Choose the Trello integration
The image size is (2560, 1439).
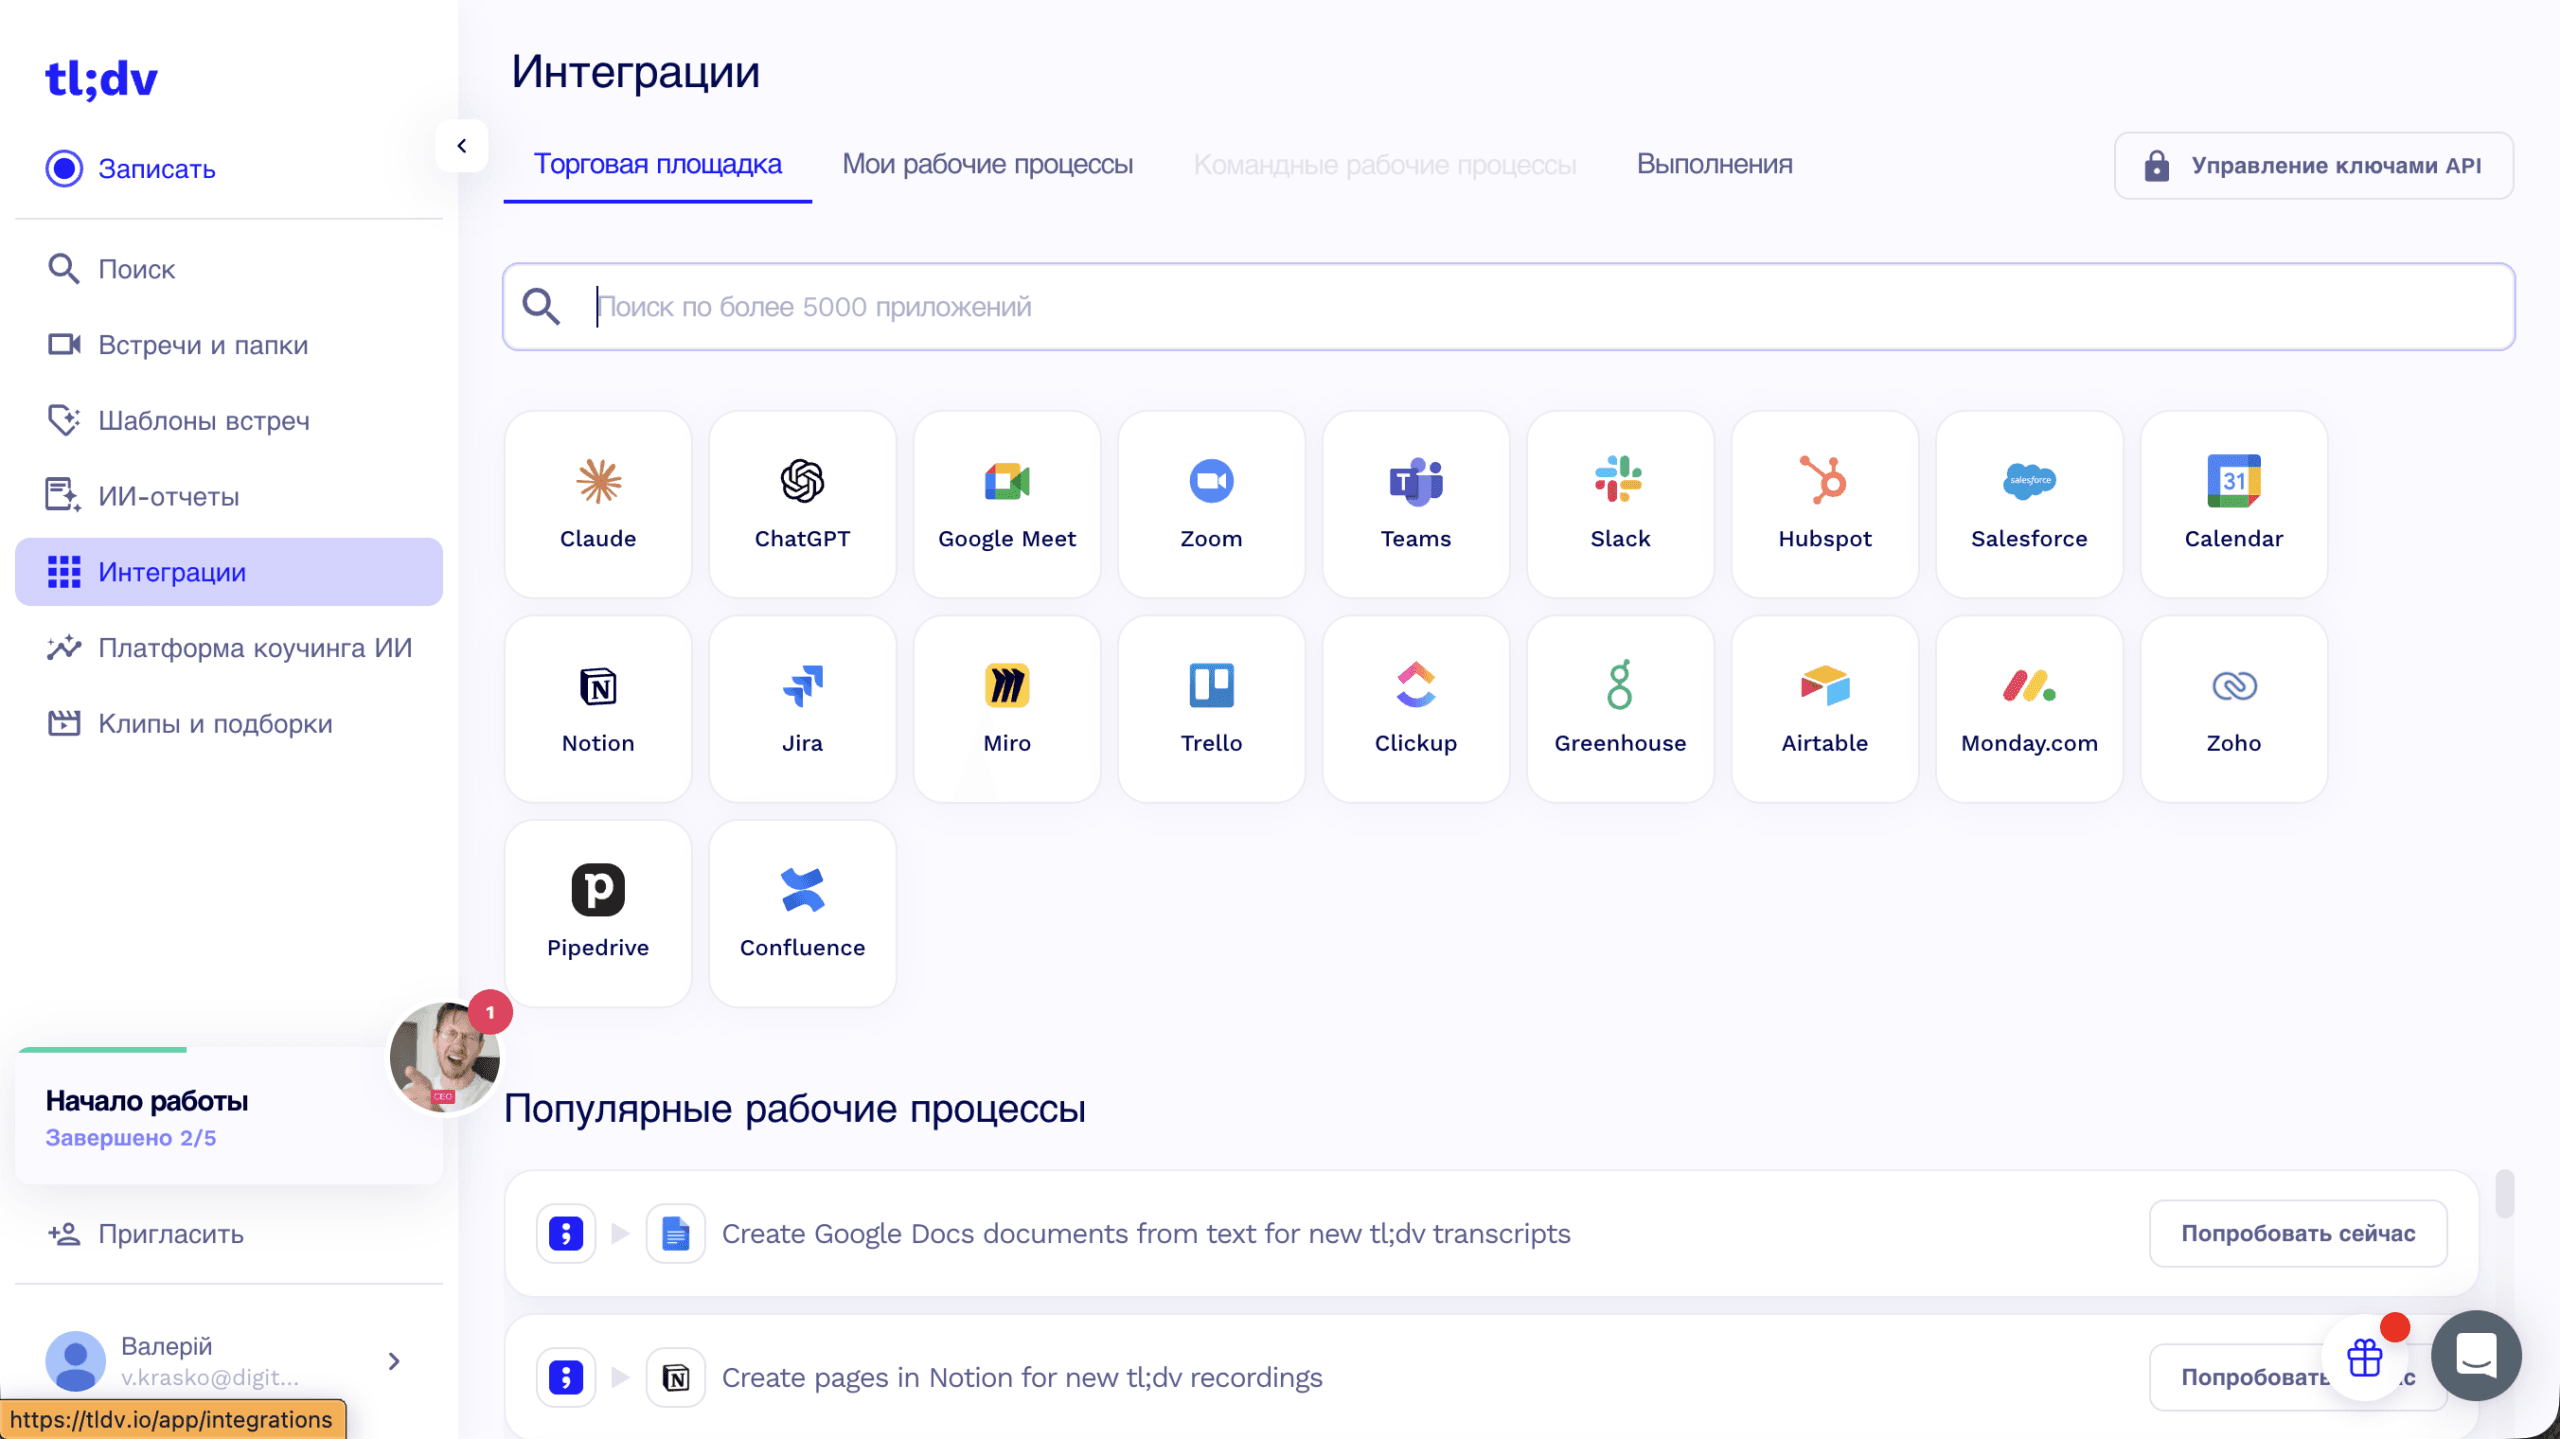pos(1211,709)
